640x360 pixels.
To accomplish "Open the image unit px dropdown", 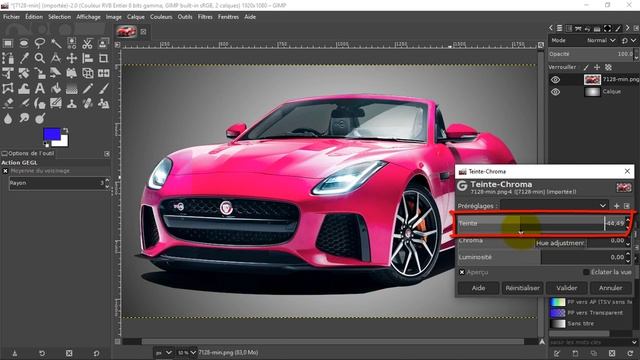I will pyautogui.click(x=164, y=353).
